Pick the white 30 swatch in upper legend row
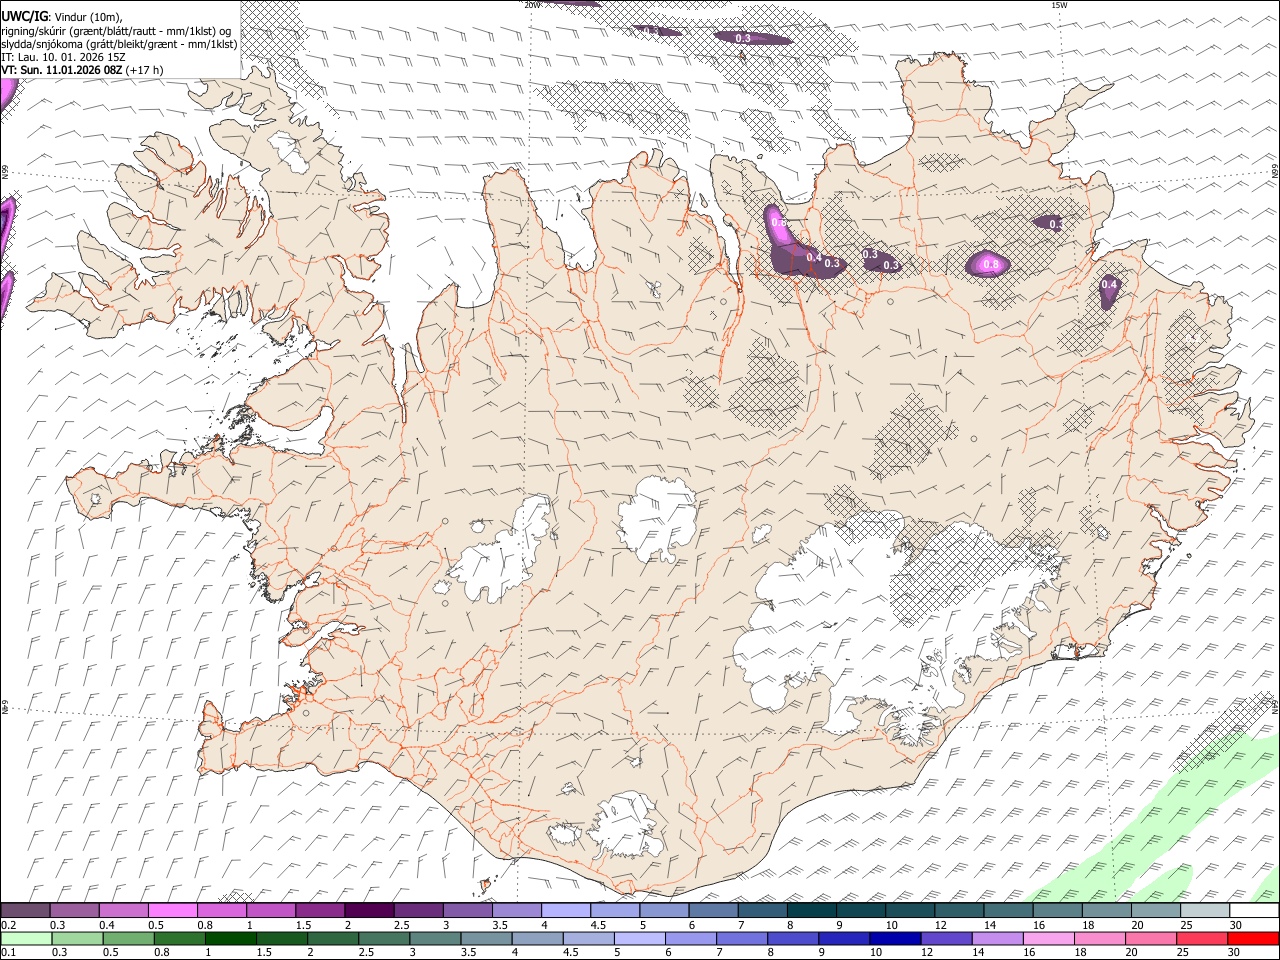This screenshot has height=960, width=1280. click(x=1253, y=910)
